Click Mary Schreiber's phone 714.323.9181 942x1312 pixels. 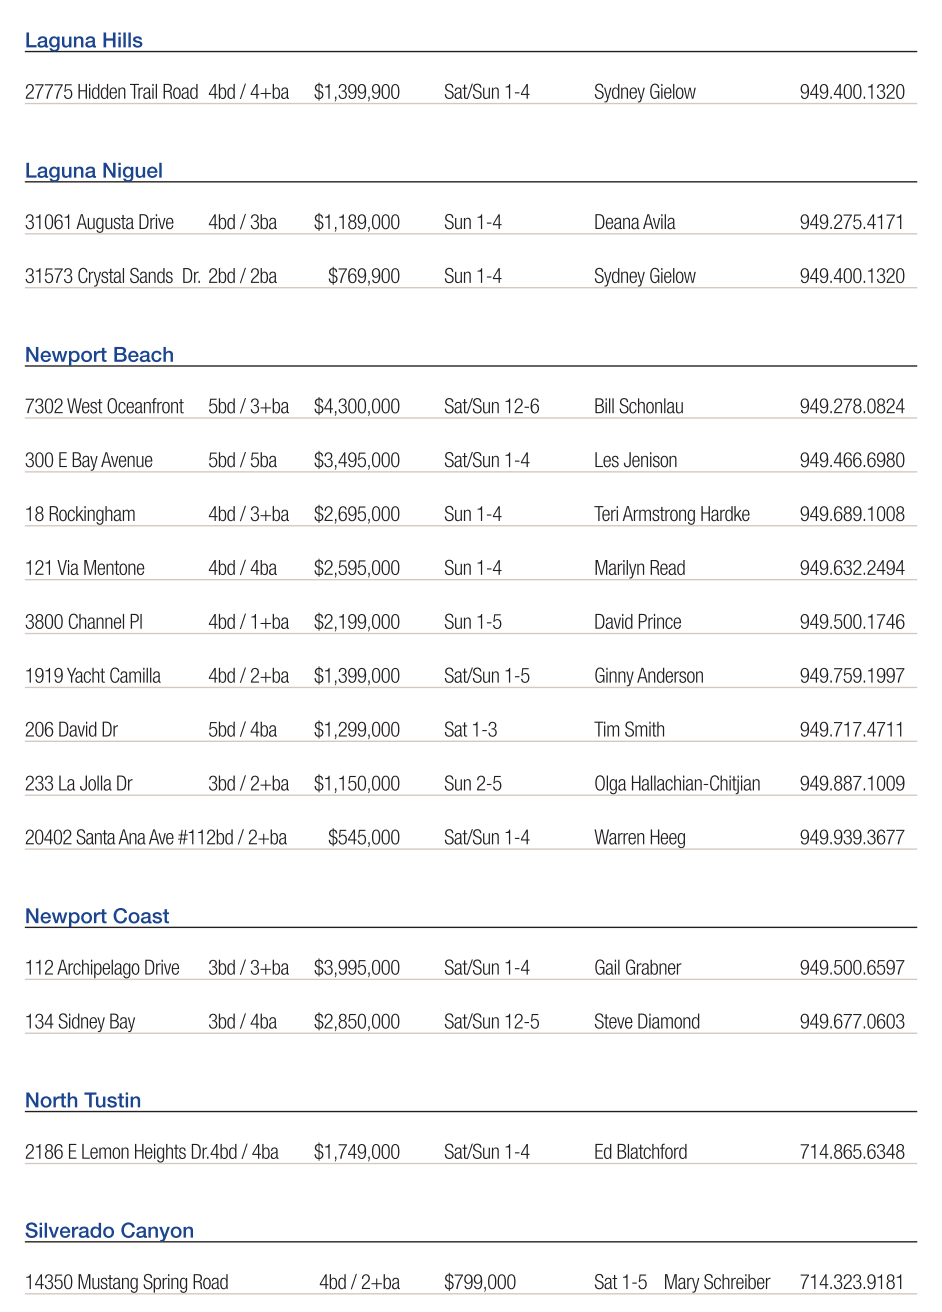(851, 1282)
